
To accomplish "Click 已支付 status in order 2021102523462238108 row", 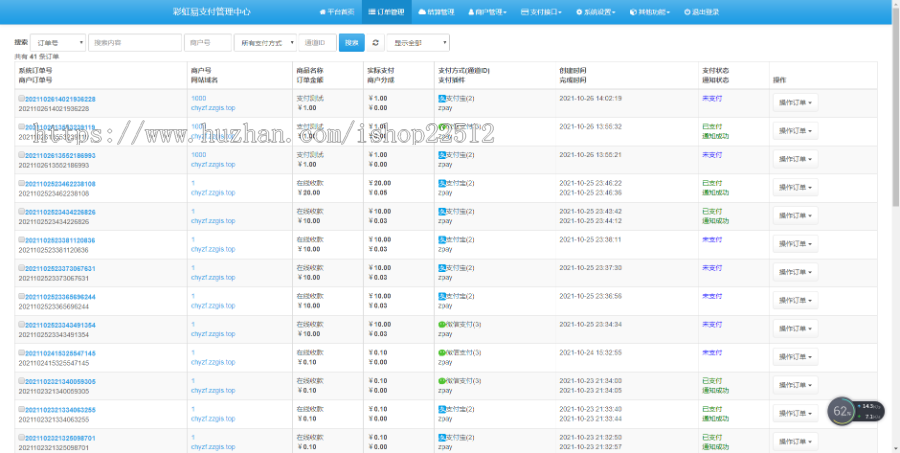I will [712, 183].
